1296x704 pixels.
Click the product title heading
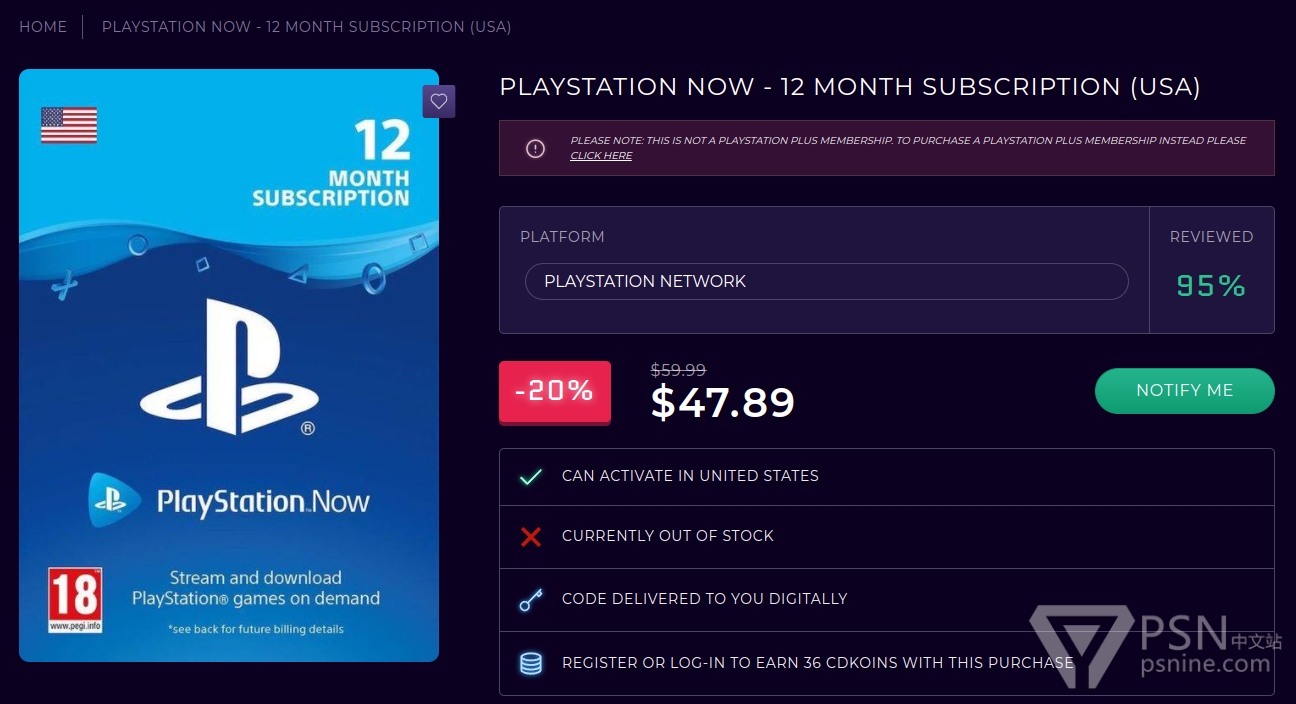(x=850, y=87)
